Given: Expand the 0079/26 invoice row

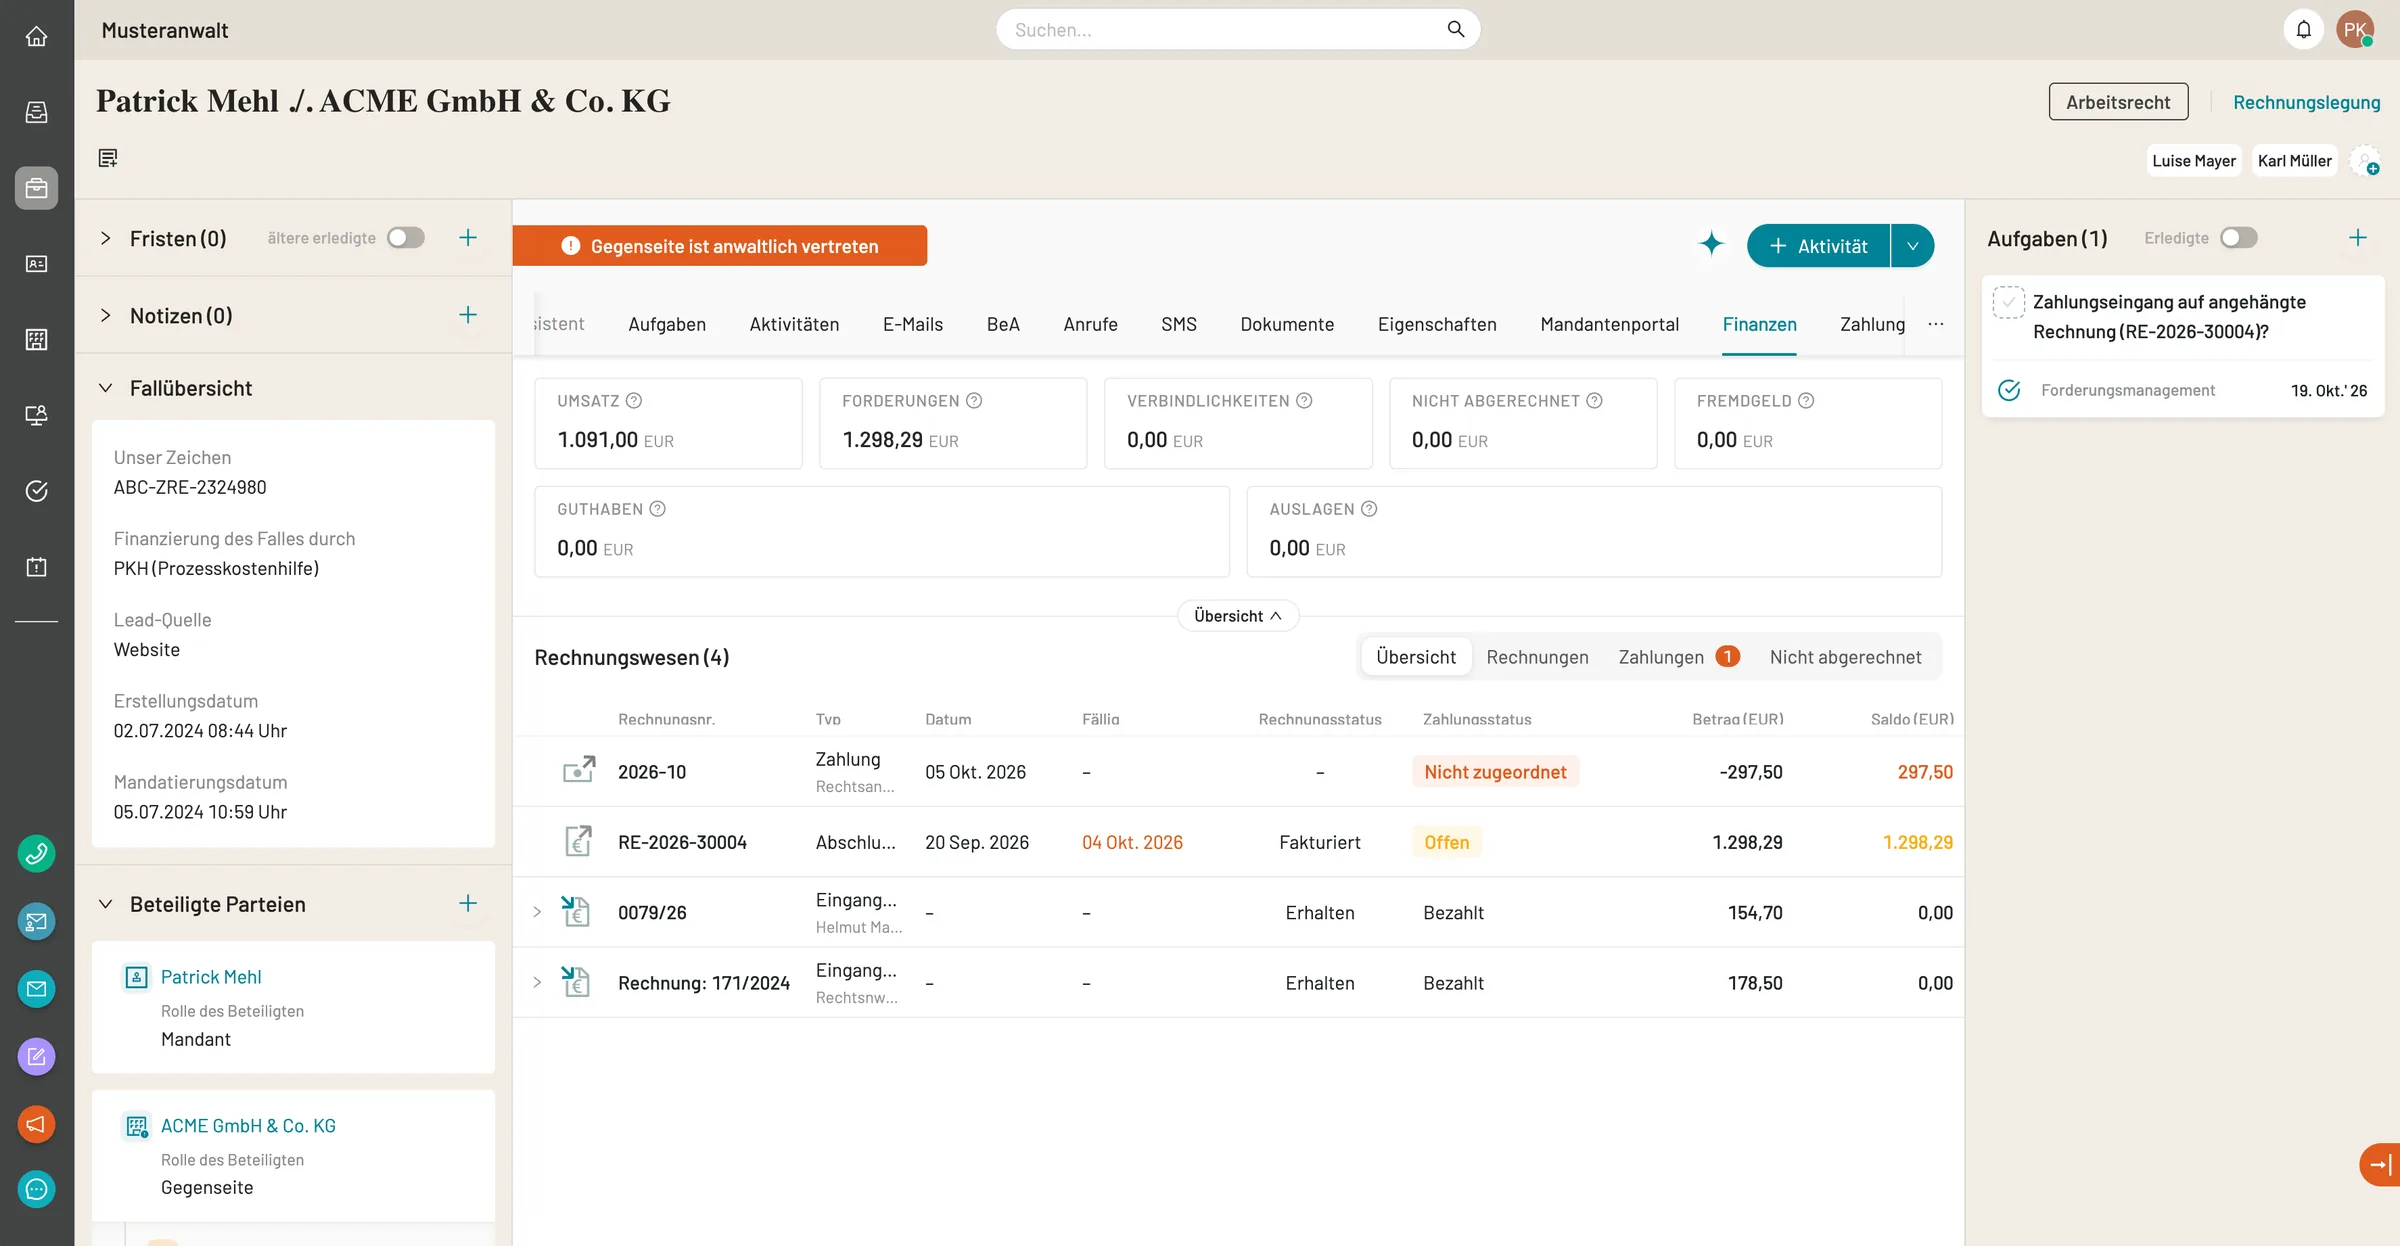Looking at the screenshot, I should 537,912.
